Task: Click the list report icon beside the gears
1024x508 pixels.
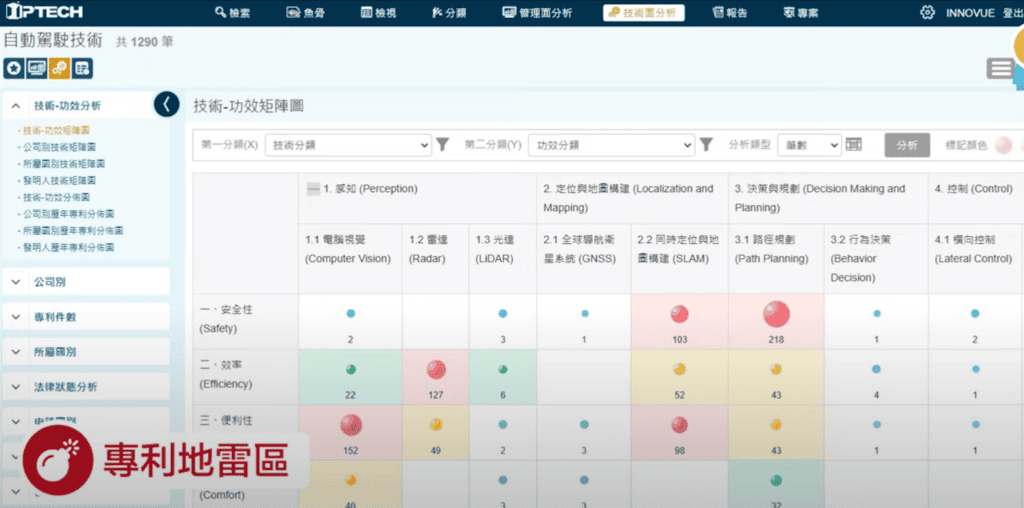Action: (x=82, y=68)
